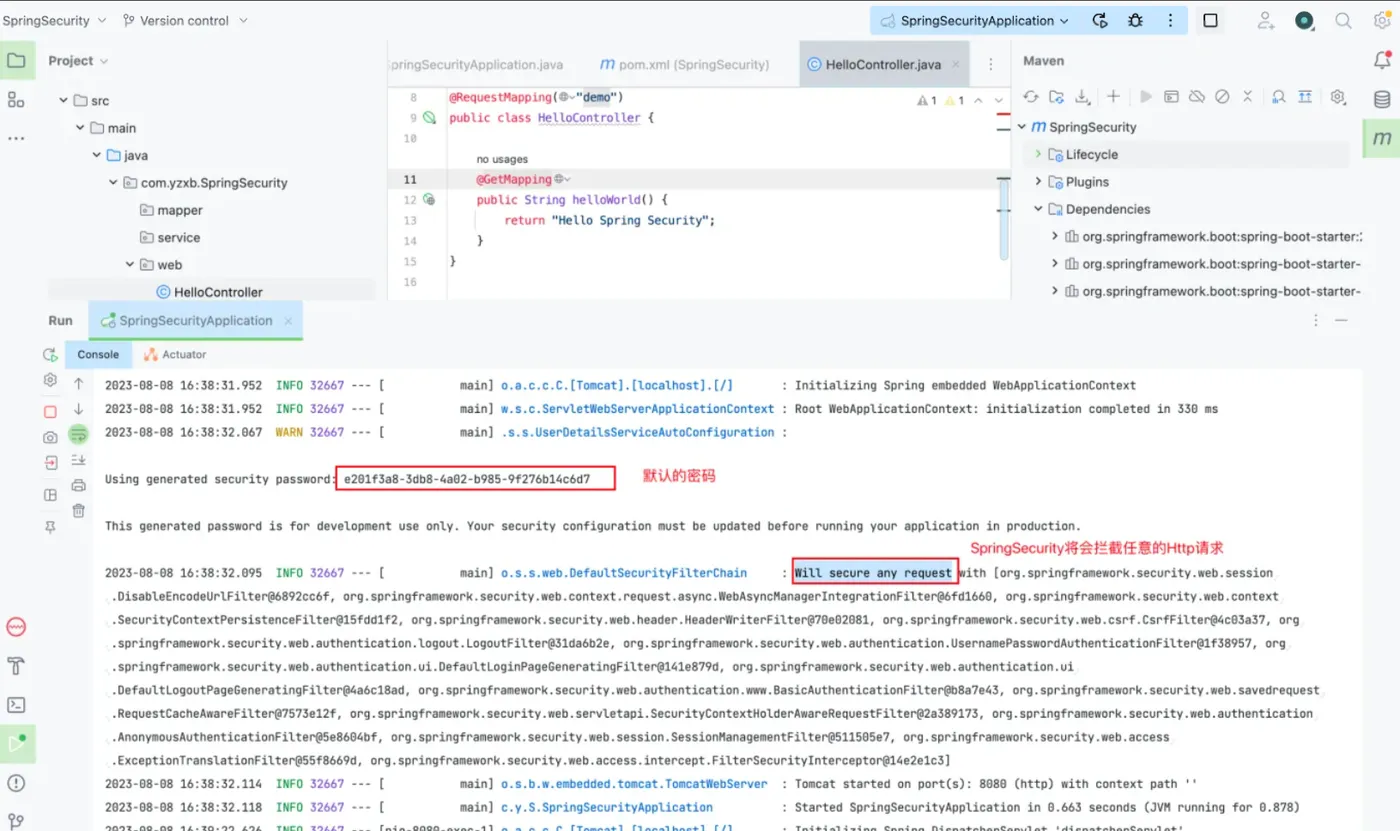Take thread dump with camera icon
Image resolution: width=1400 pixels, height=831 pixels.
pyautogui.click(x=50, y=437)
